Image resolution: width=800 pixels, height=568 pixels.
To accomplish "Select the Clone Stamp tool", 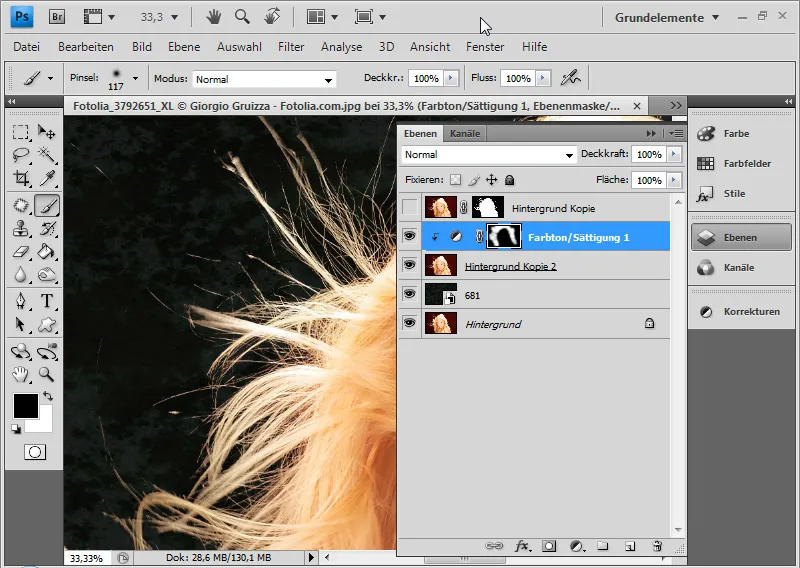I will tap(20, 229).
